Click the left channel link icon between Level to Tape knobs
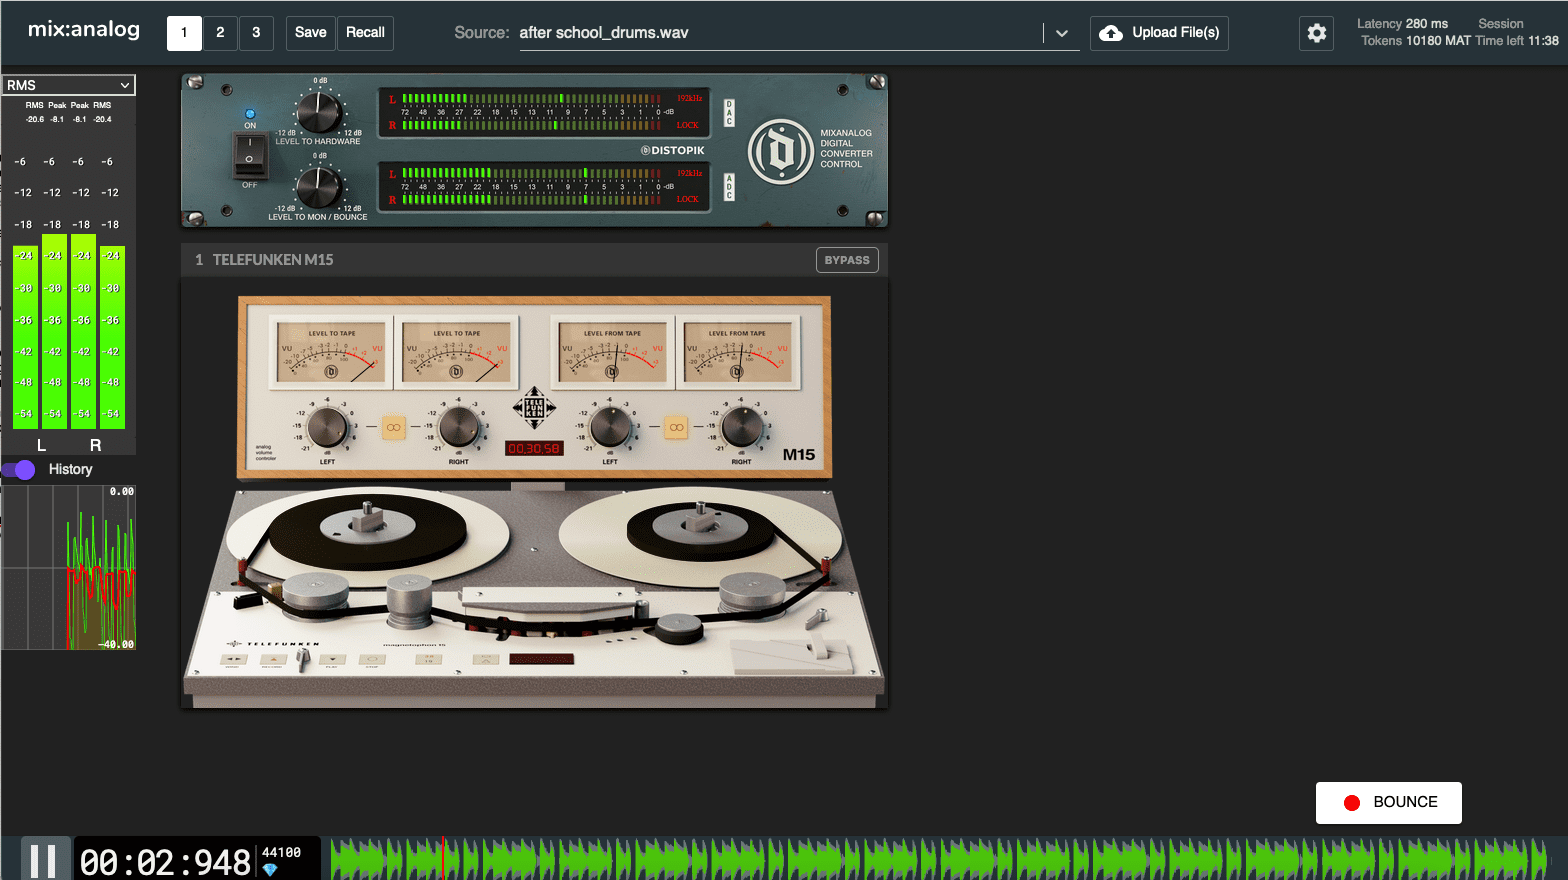This screenshot has width=1568, height=880. [x=394, y=427]
